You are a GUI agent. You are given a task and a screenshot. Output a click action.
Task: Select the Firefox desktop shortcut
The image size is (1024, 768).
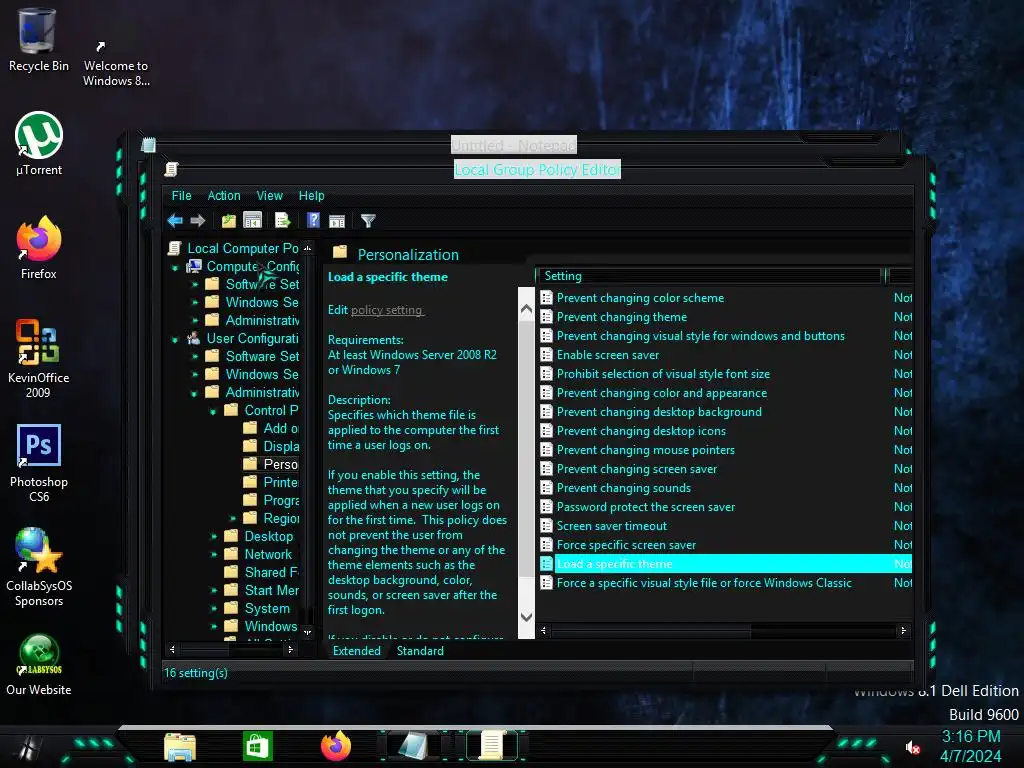coord(39,248)
